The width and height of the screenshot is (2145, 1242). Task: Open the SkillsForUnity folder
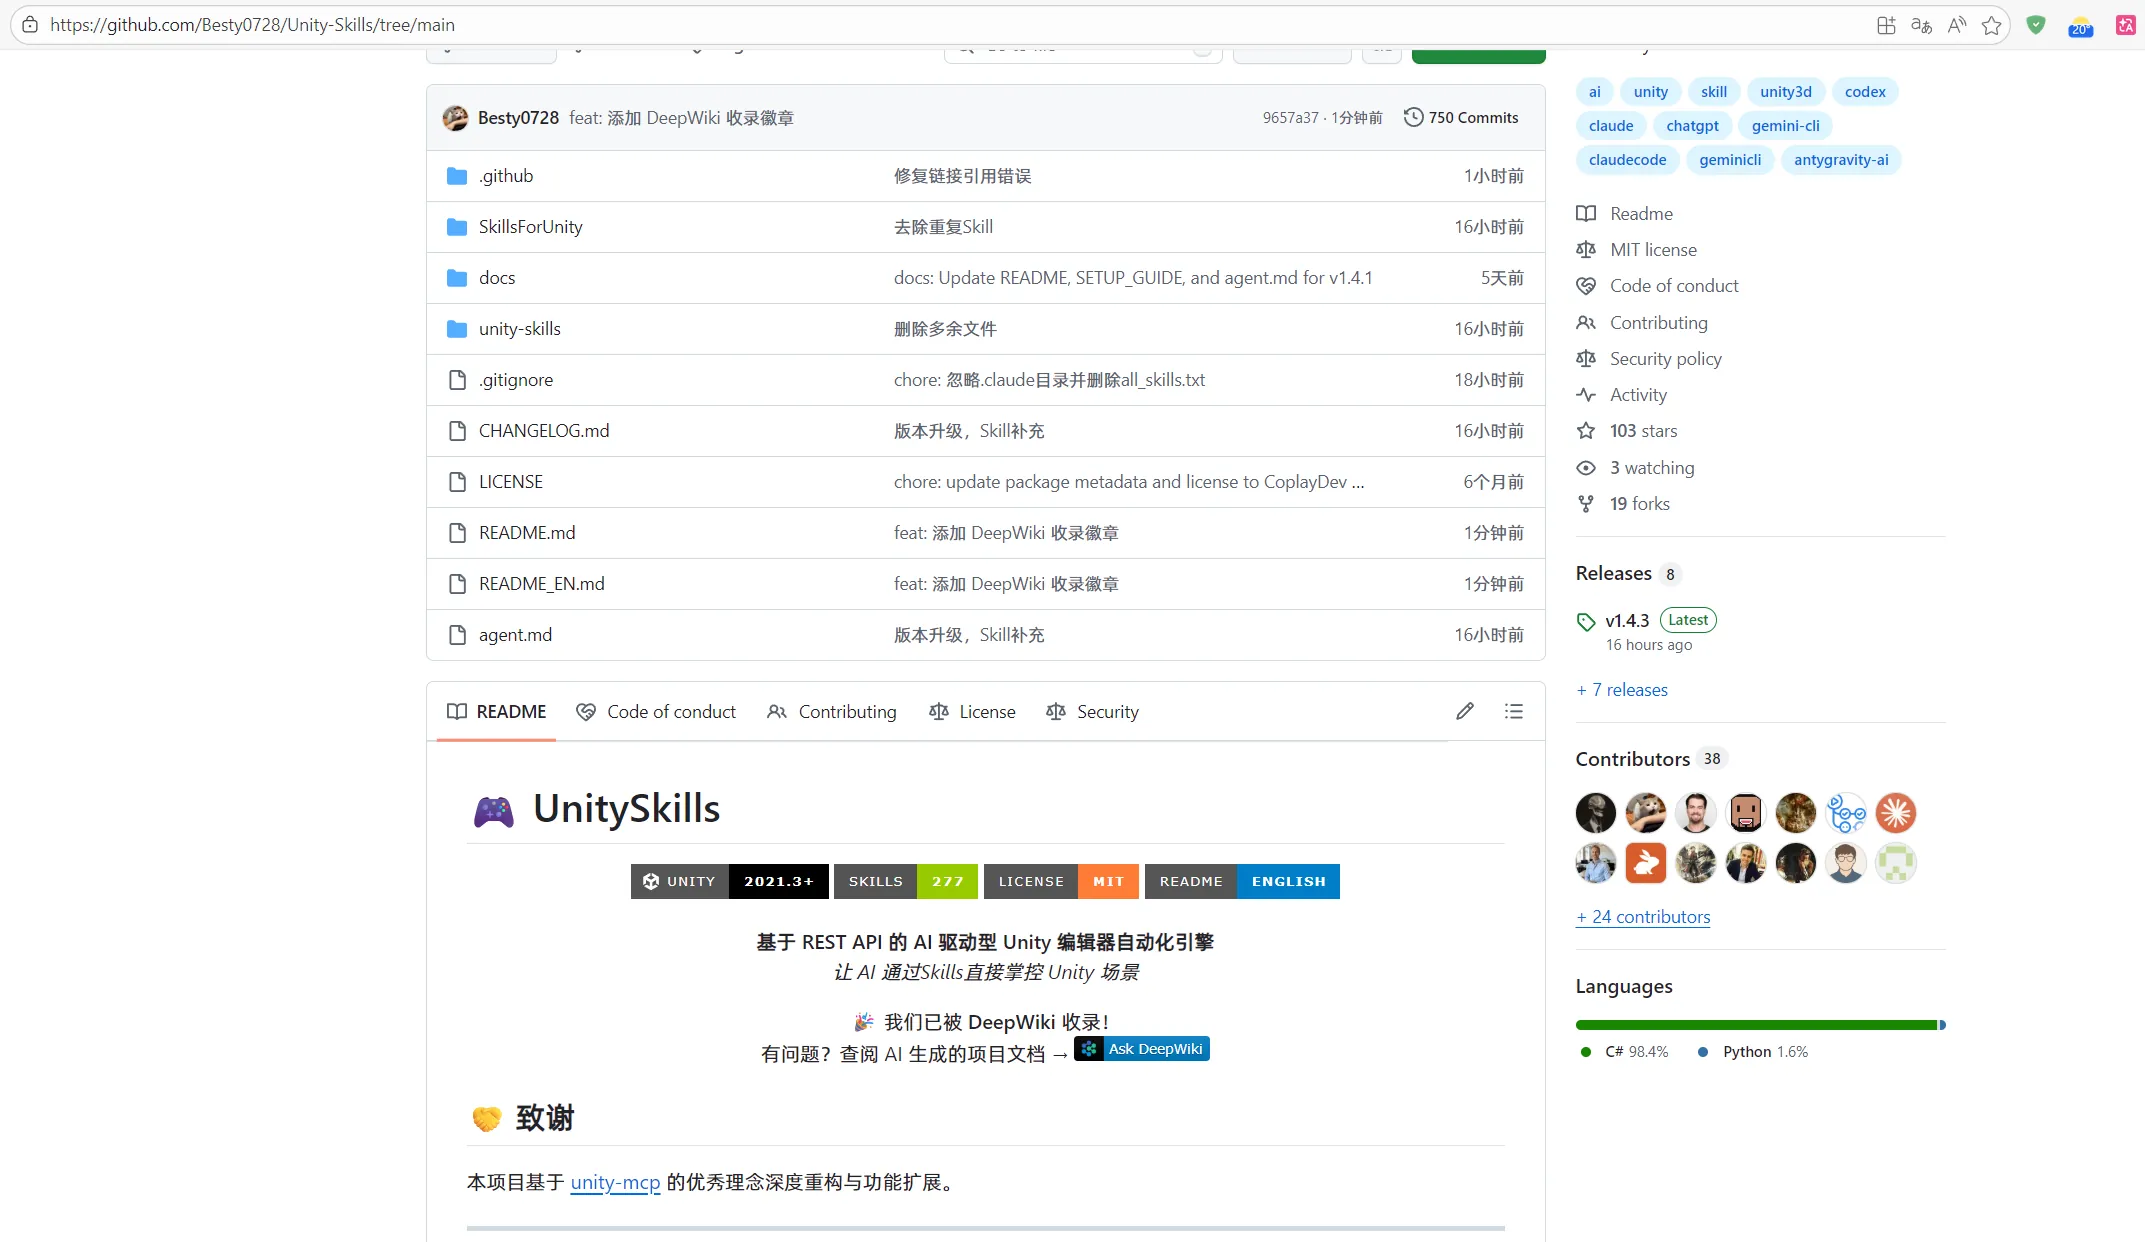[x=530, y=226]
